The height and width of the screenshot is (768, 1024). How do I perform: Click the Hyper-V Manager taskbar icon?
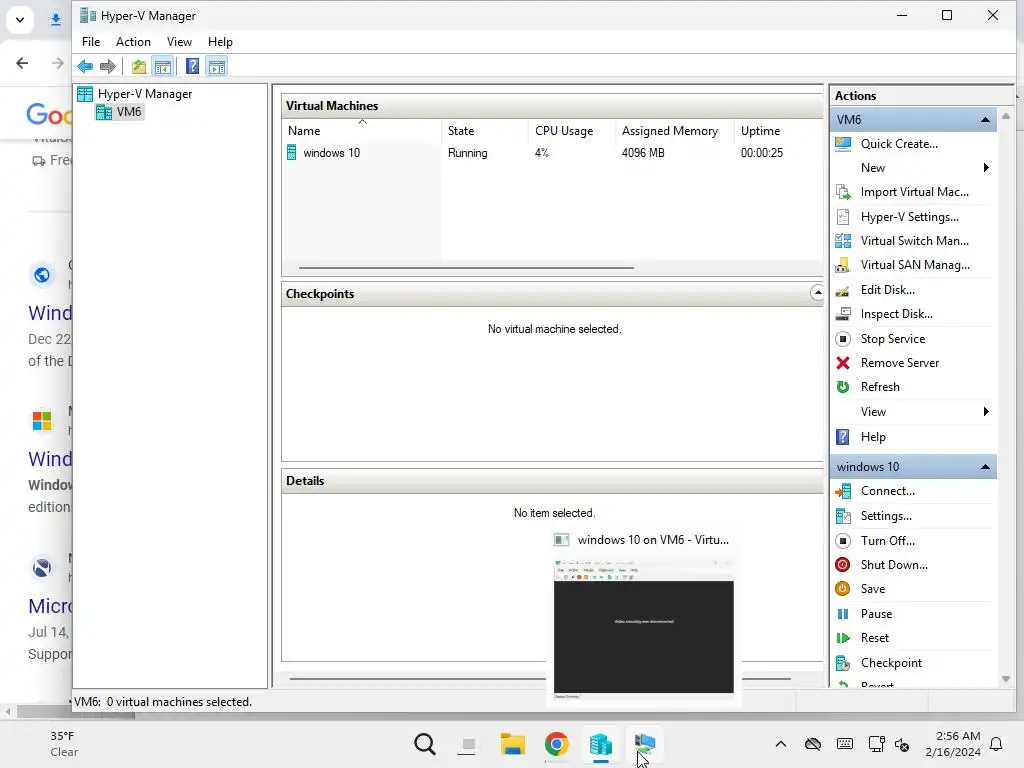(600, 744)
